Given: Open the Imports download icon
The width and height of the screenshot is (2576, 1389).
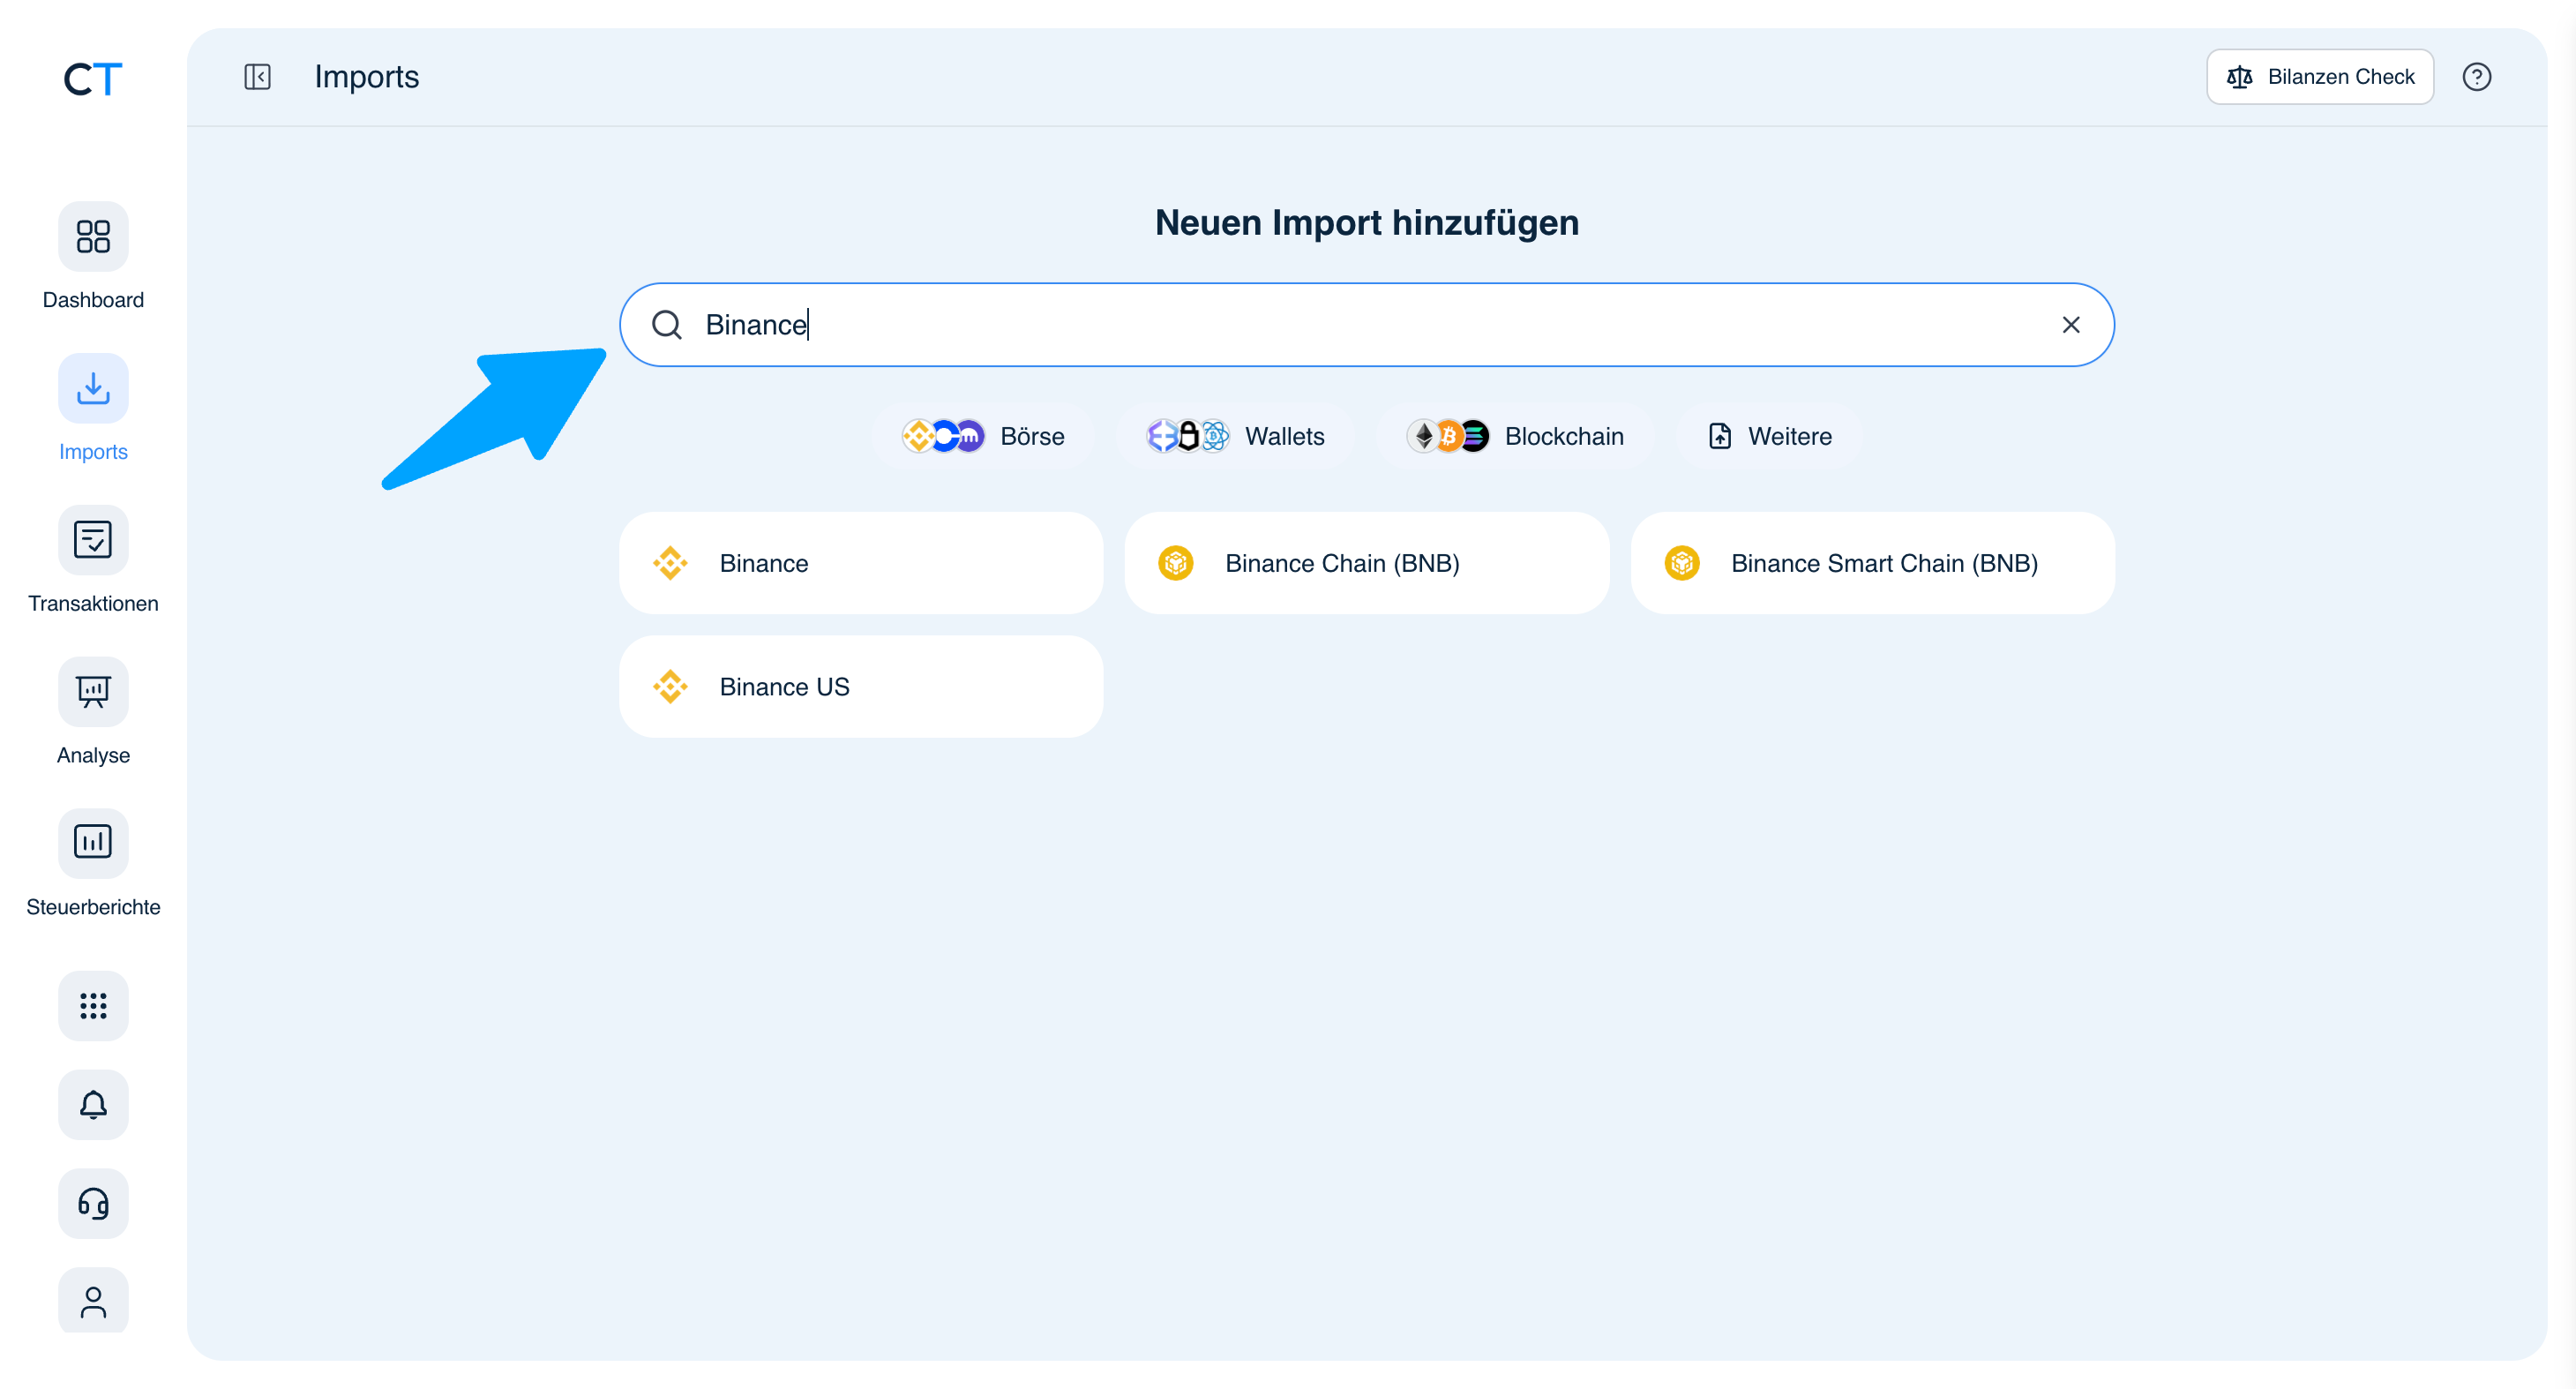Looking at the screenshot, I should tap(93, 388).
